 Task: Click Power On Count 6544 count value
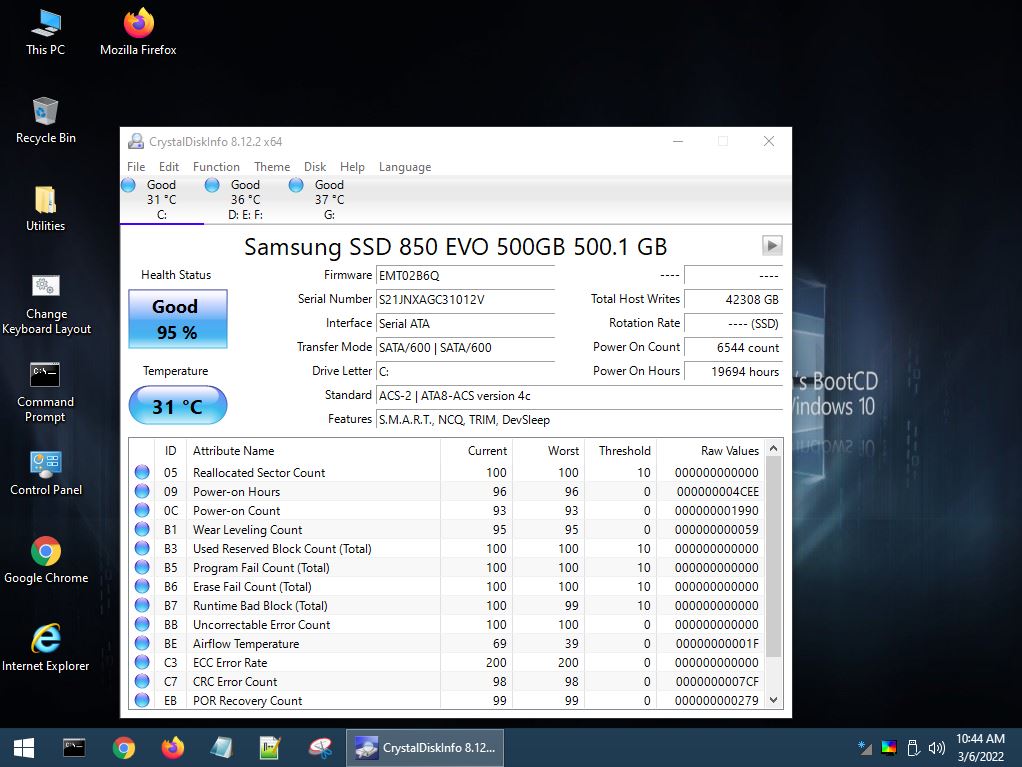coord(733,348)
